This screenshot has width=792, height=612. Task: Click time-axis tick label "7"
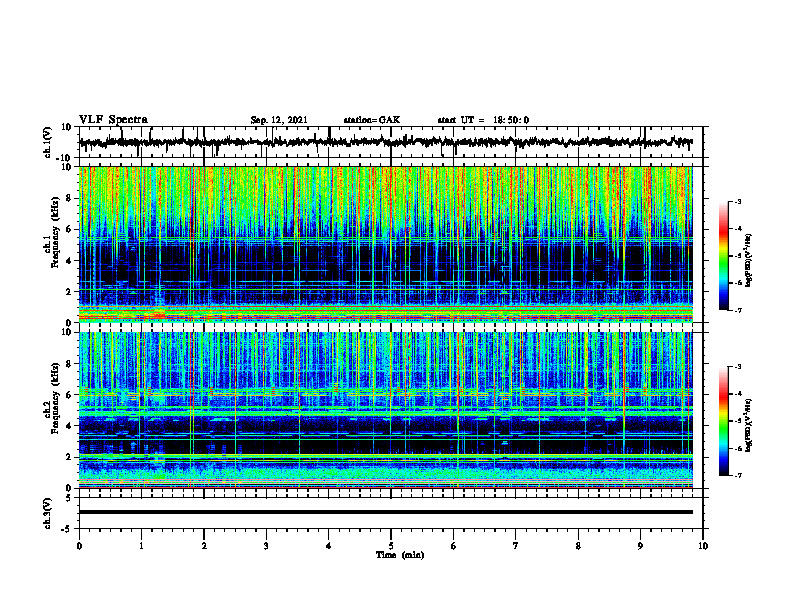(x=516, y=546)
